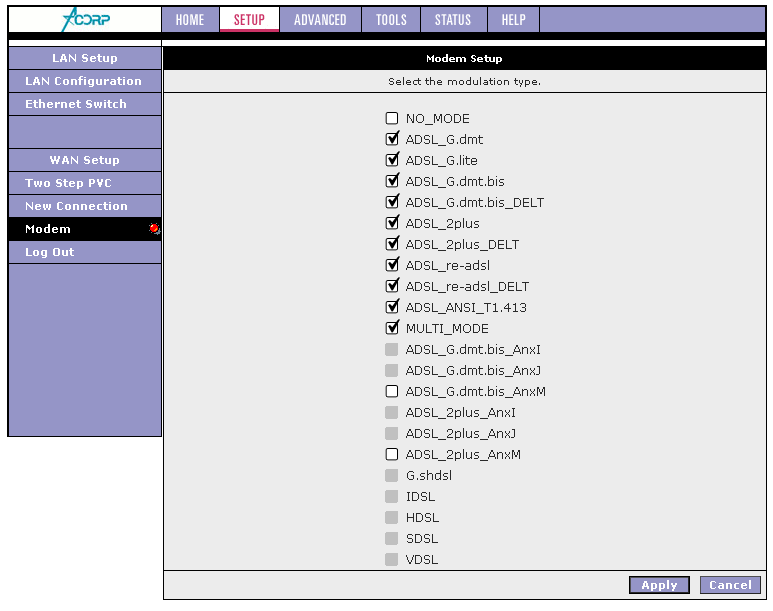Viewport: 773px width, 611px height.
Task: Uncheck ADSL_re-adsl modulation
Action: [392, 265]
